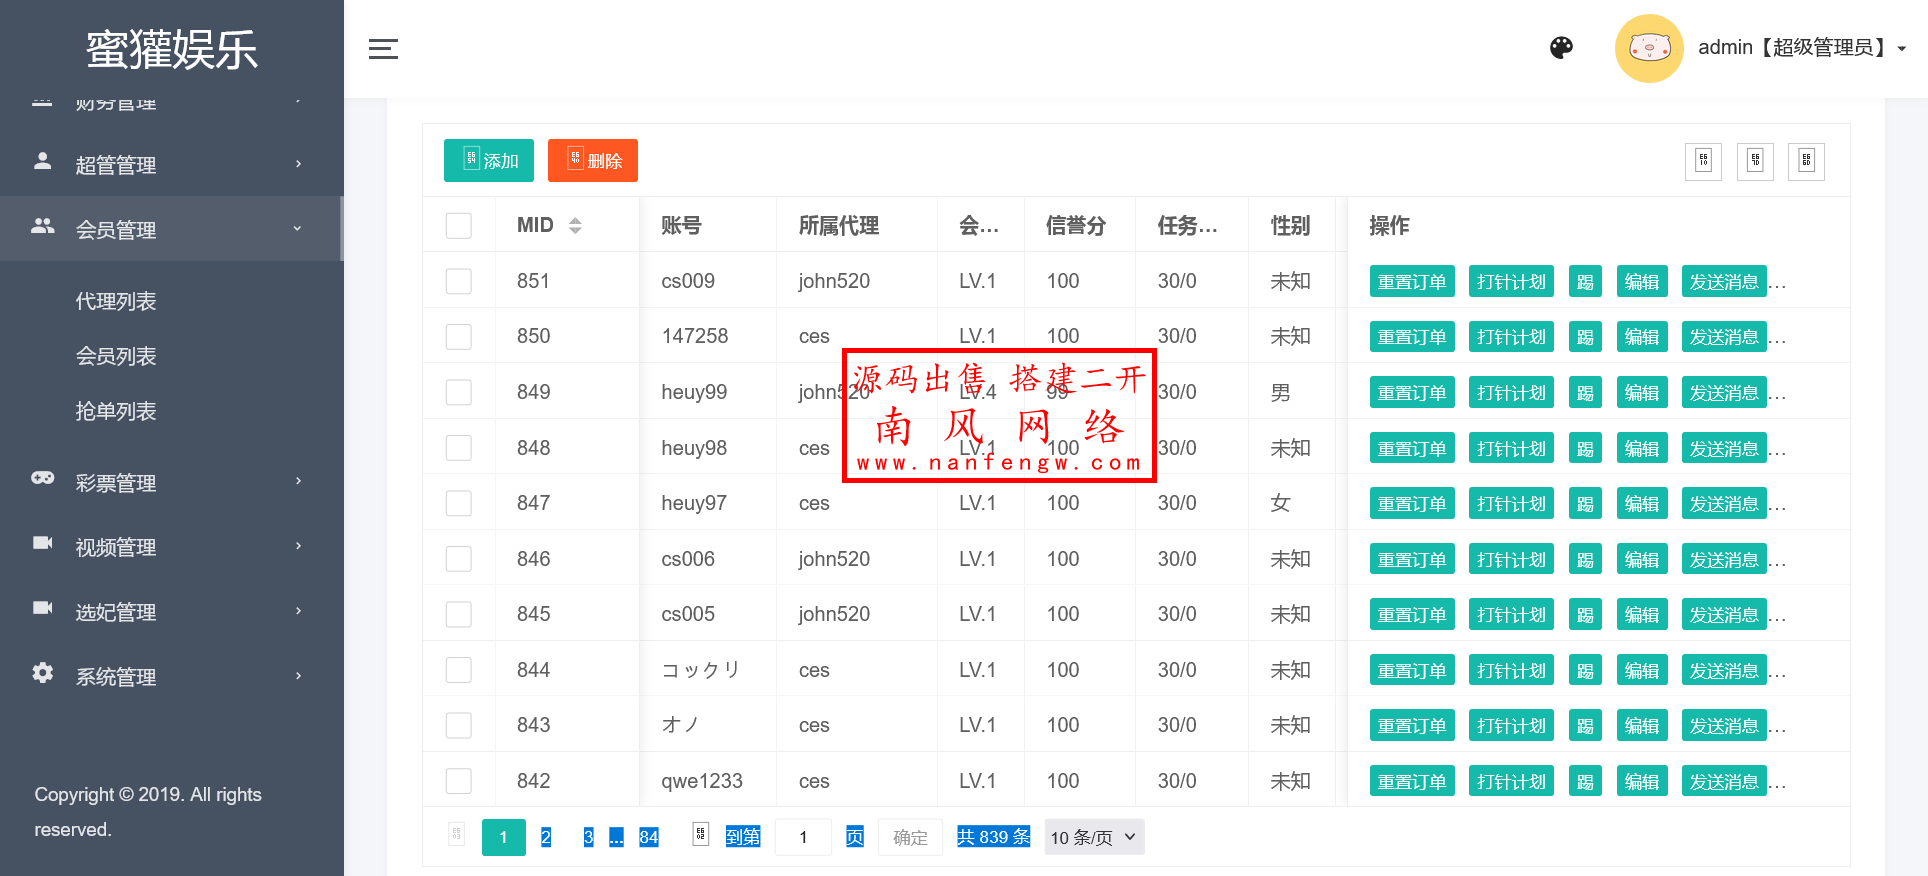This screenshot has height=876, width=1928.
Task: Click 编辑 for member 842
Action: coord(1642,782)
